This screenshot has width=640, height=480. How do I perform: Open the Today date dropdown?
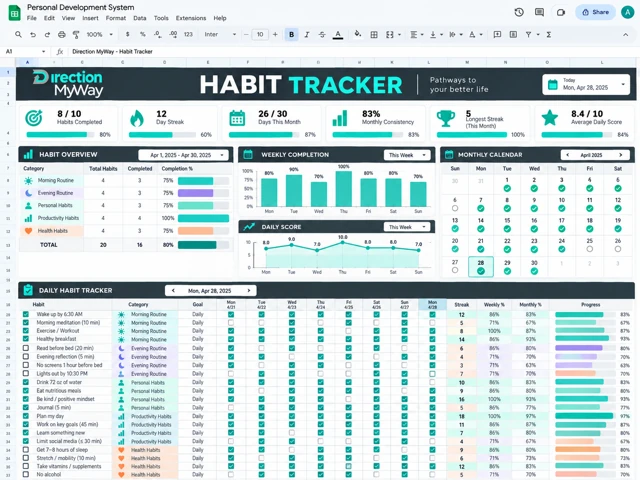point(586,84)
